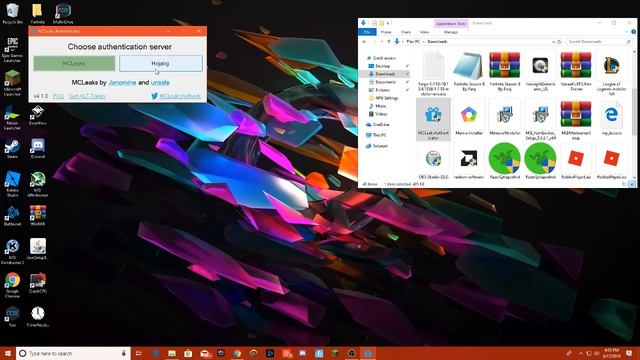The width and height of the screenshot is (640, 360).
Task: Click the taskbar search box
Action: [x=73, y=353]
